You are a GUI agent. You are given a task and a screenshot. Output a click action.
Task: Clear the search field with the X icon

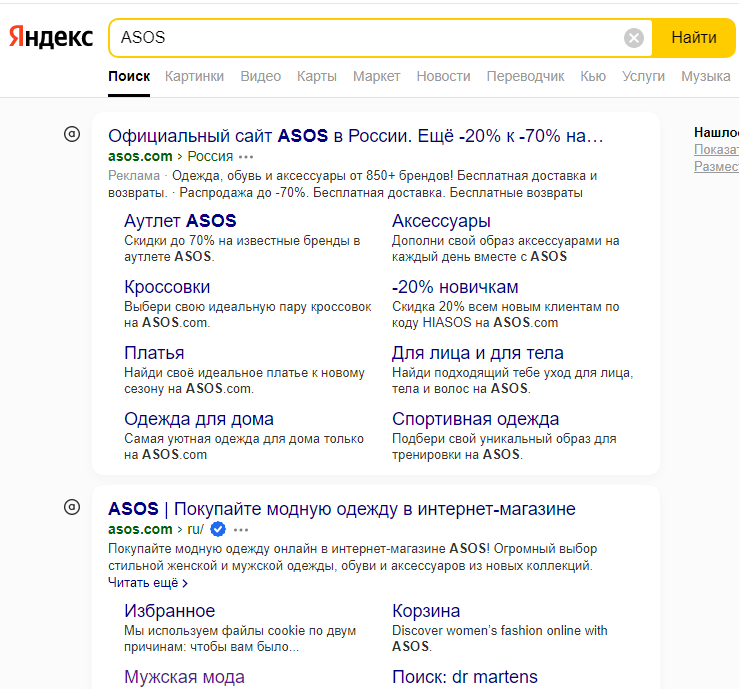click(x=633, y=38)
